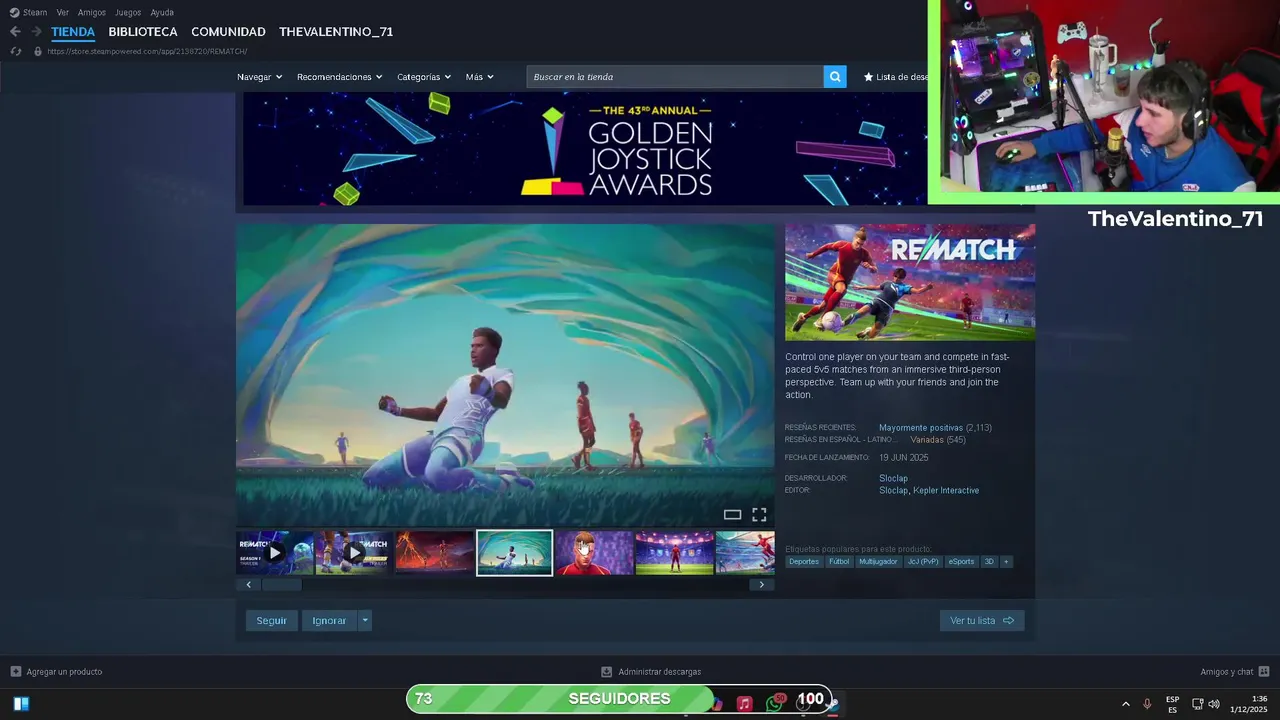1280x720 pixels.
Task: Open the THEVALENTINO_71 profile tab
Action: click(x=336, y=32)
